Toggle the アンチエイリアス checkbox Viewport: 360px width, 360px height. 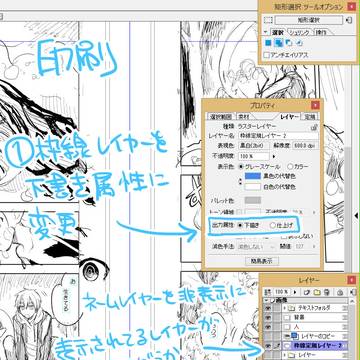coord(266,55)
